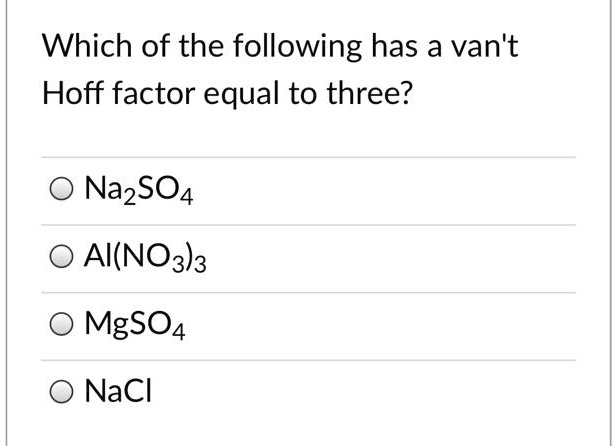Choose the Al(NO3)3 radio button

click(x=62, y=258)
